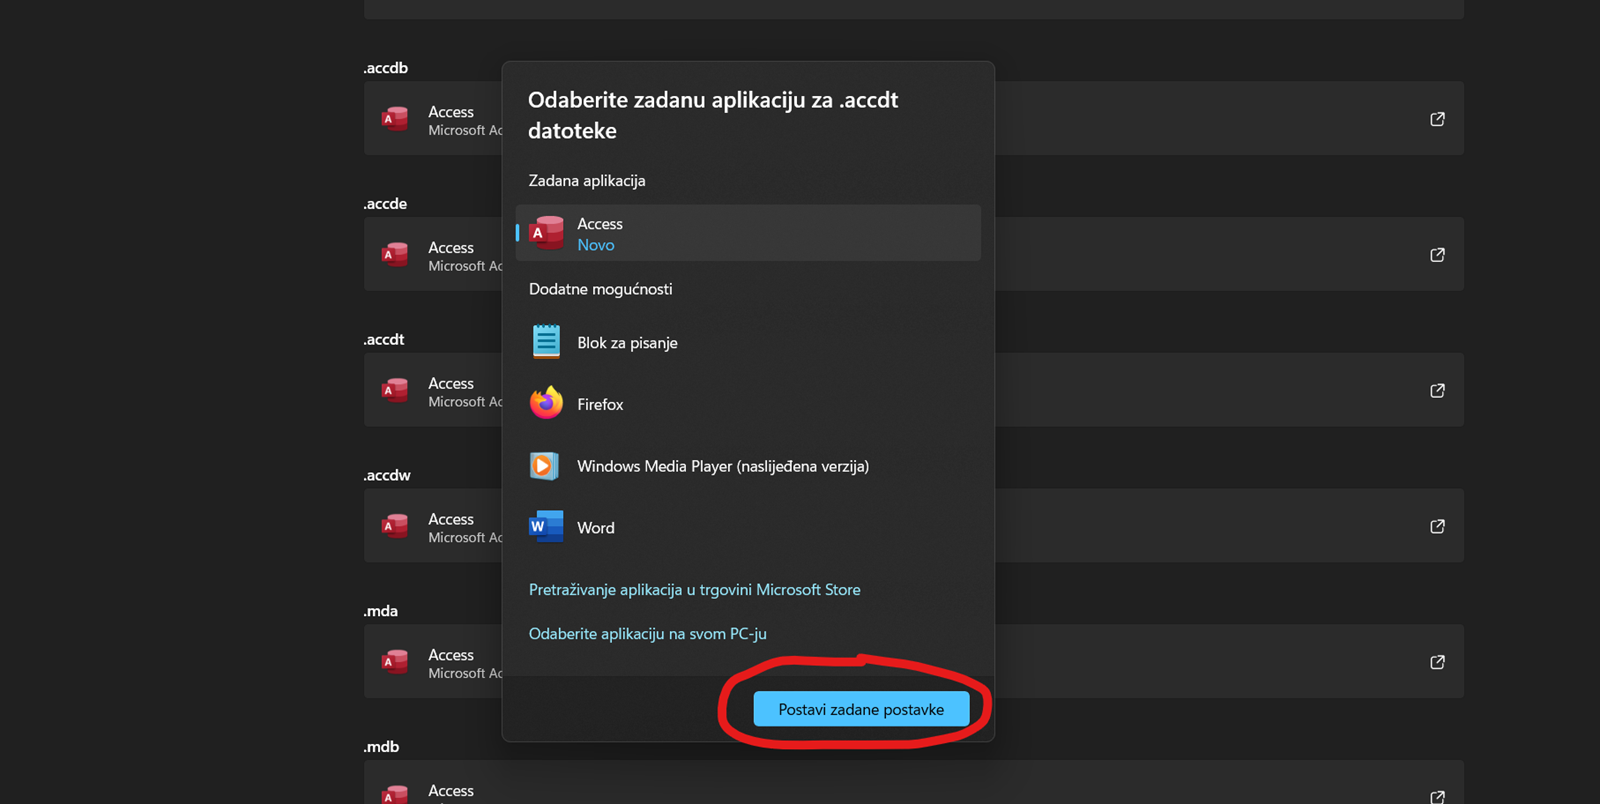Image resolution: width=1600 pixels, height=804 pixels.
Task: Click the Access icon in the .mda row
Action: coord(394,661)
